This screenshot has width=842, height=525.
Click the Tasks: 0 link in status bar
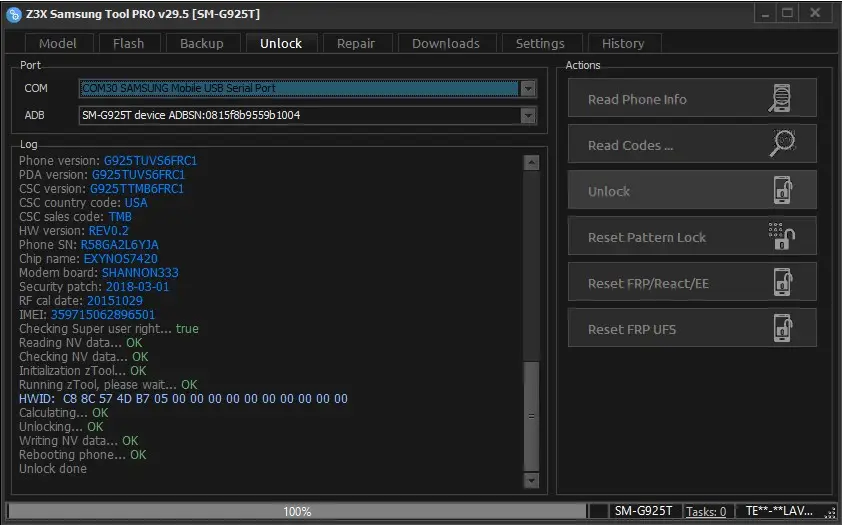tap(706, 511)
